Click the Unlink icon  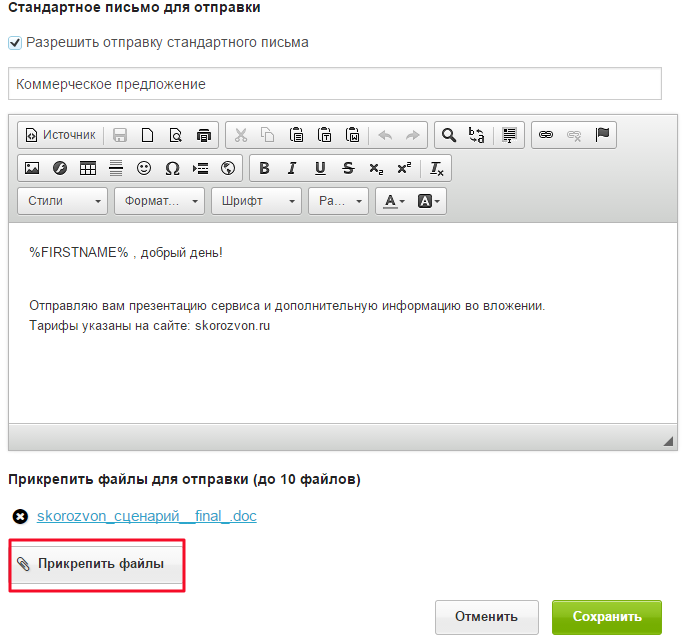click(574, 135)
